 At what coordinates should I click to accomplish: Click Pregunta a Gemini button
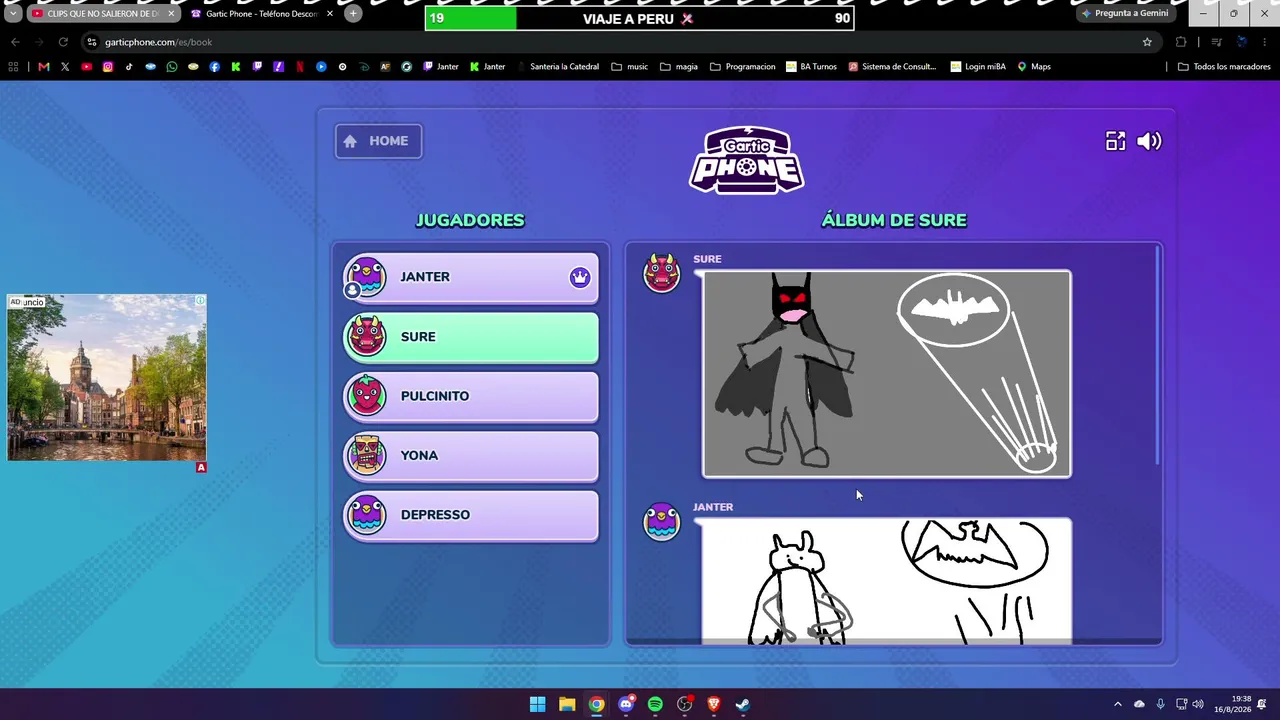pyautogui.click(x=1125, y=14)
